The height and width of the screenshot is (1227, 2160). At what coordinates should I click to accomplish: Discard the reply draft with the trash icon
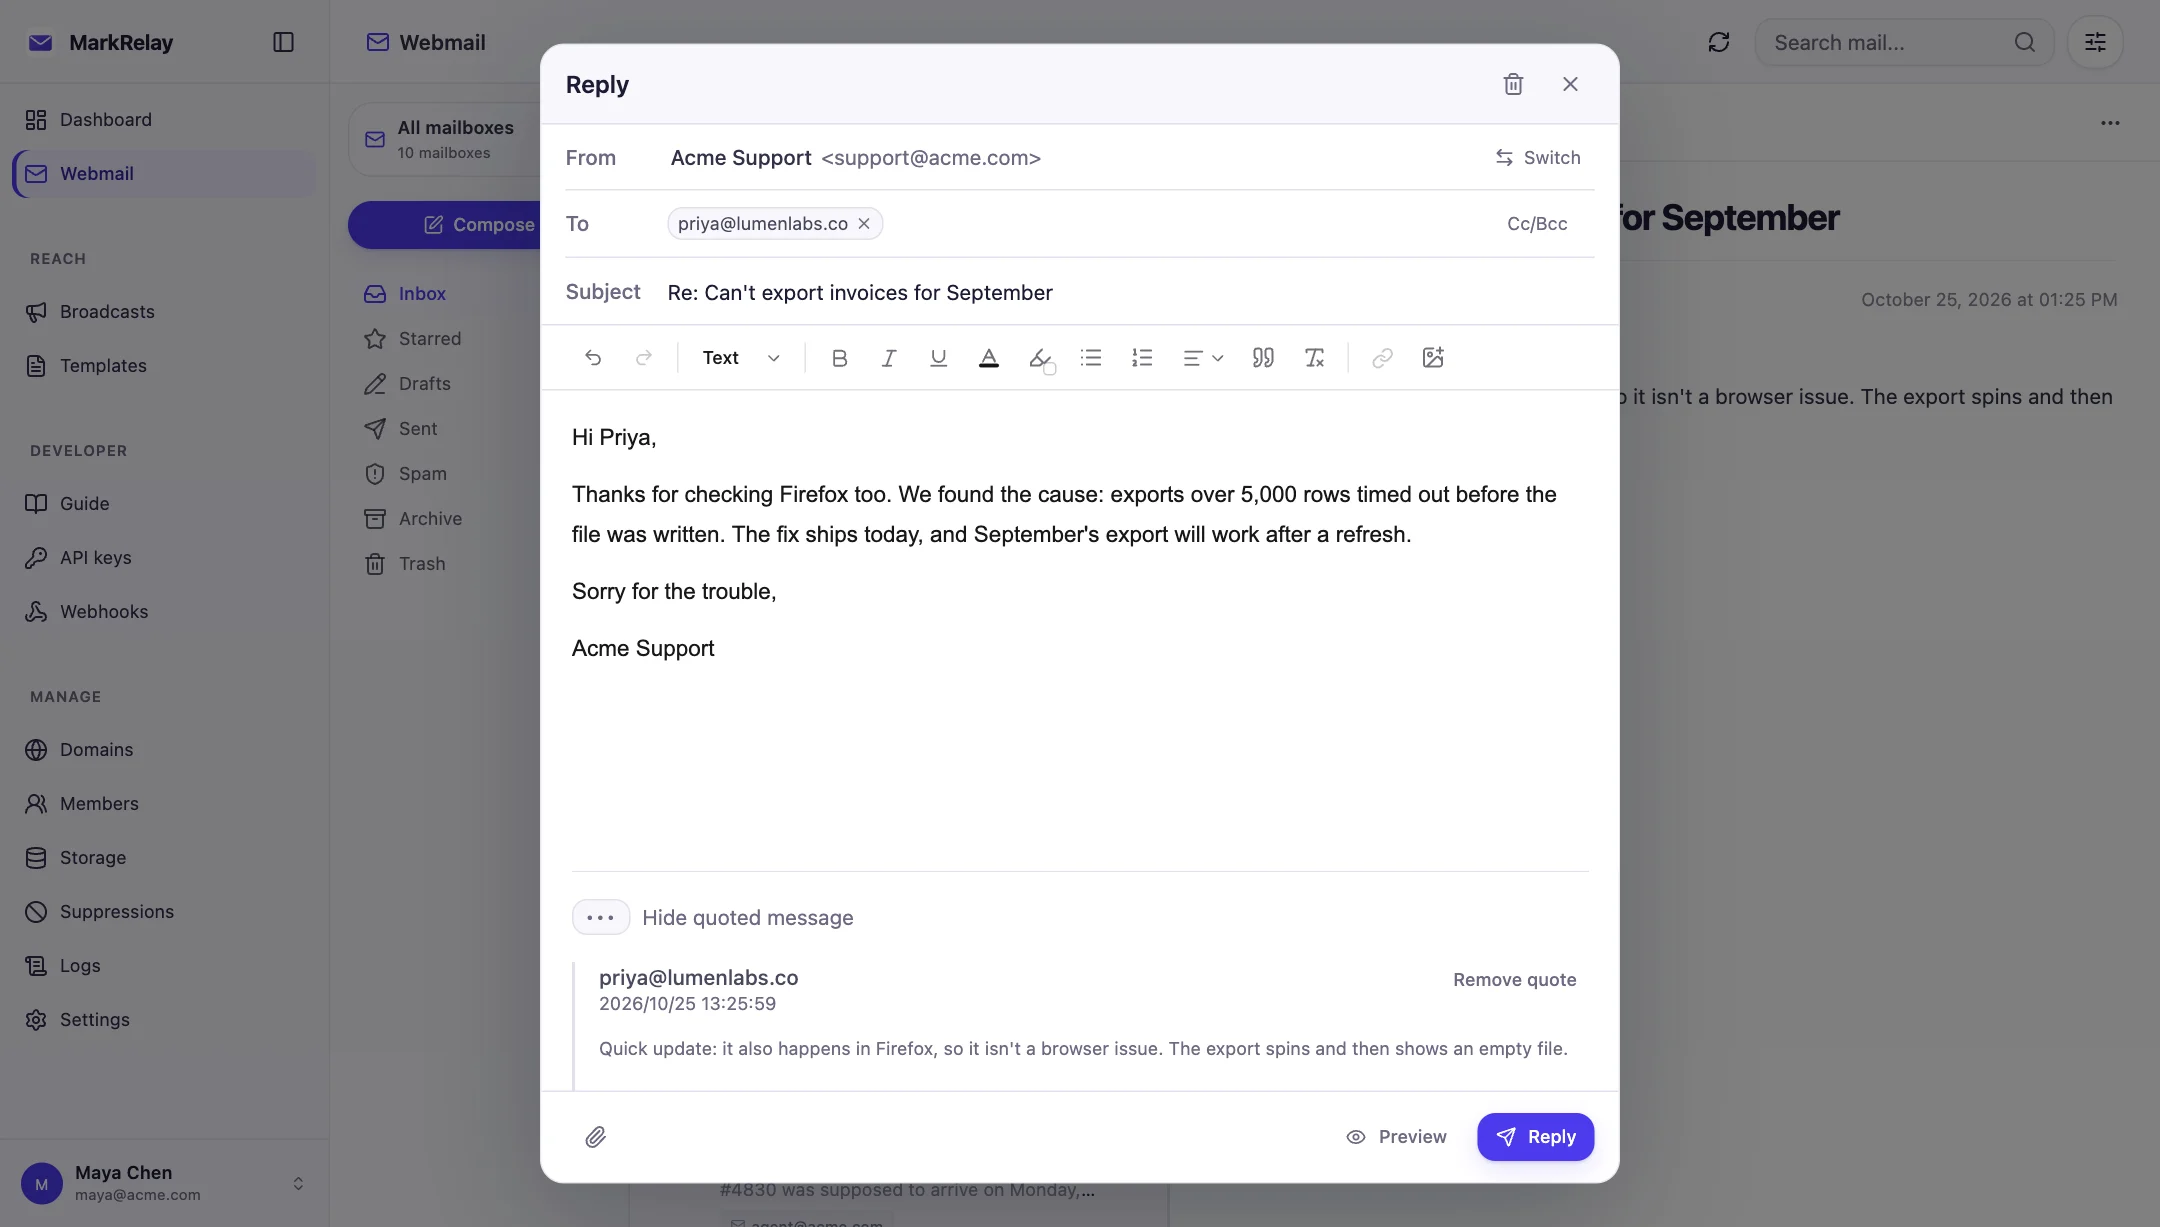[x=1513, y=84]
